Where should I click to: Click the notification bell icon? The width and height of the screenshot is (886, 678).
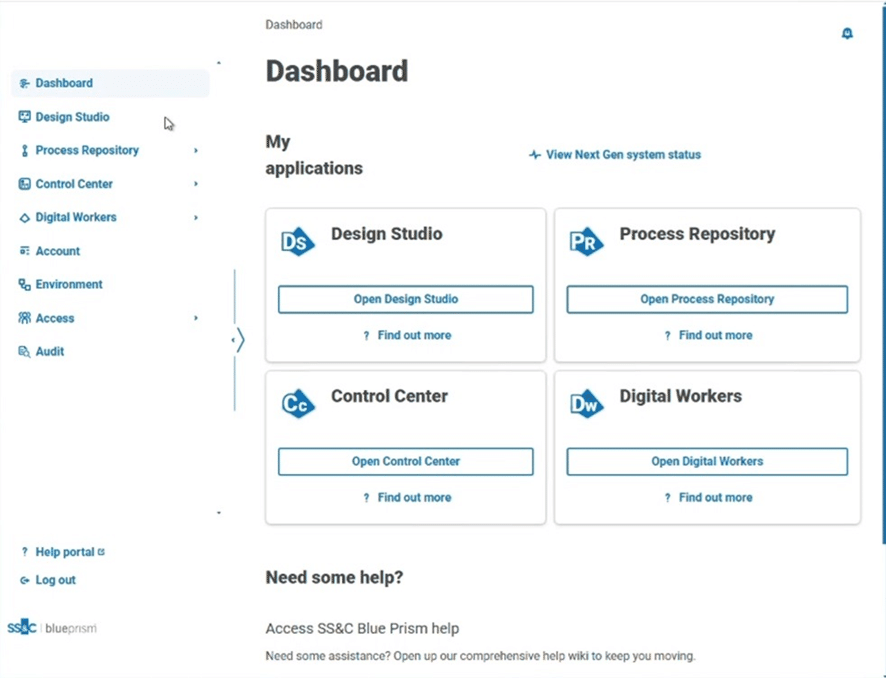847,33
